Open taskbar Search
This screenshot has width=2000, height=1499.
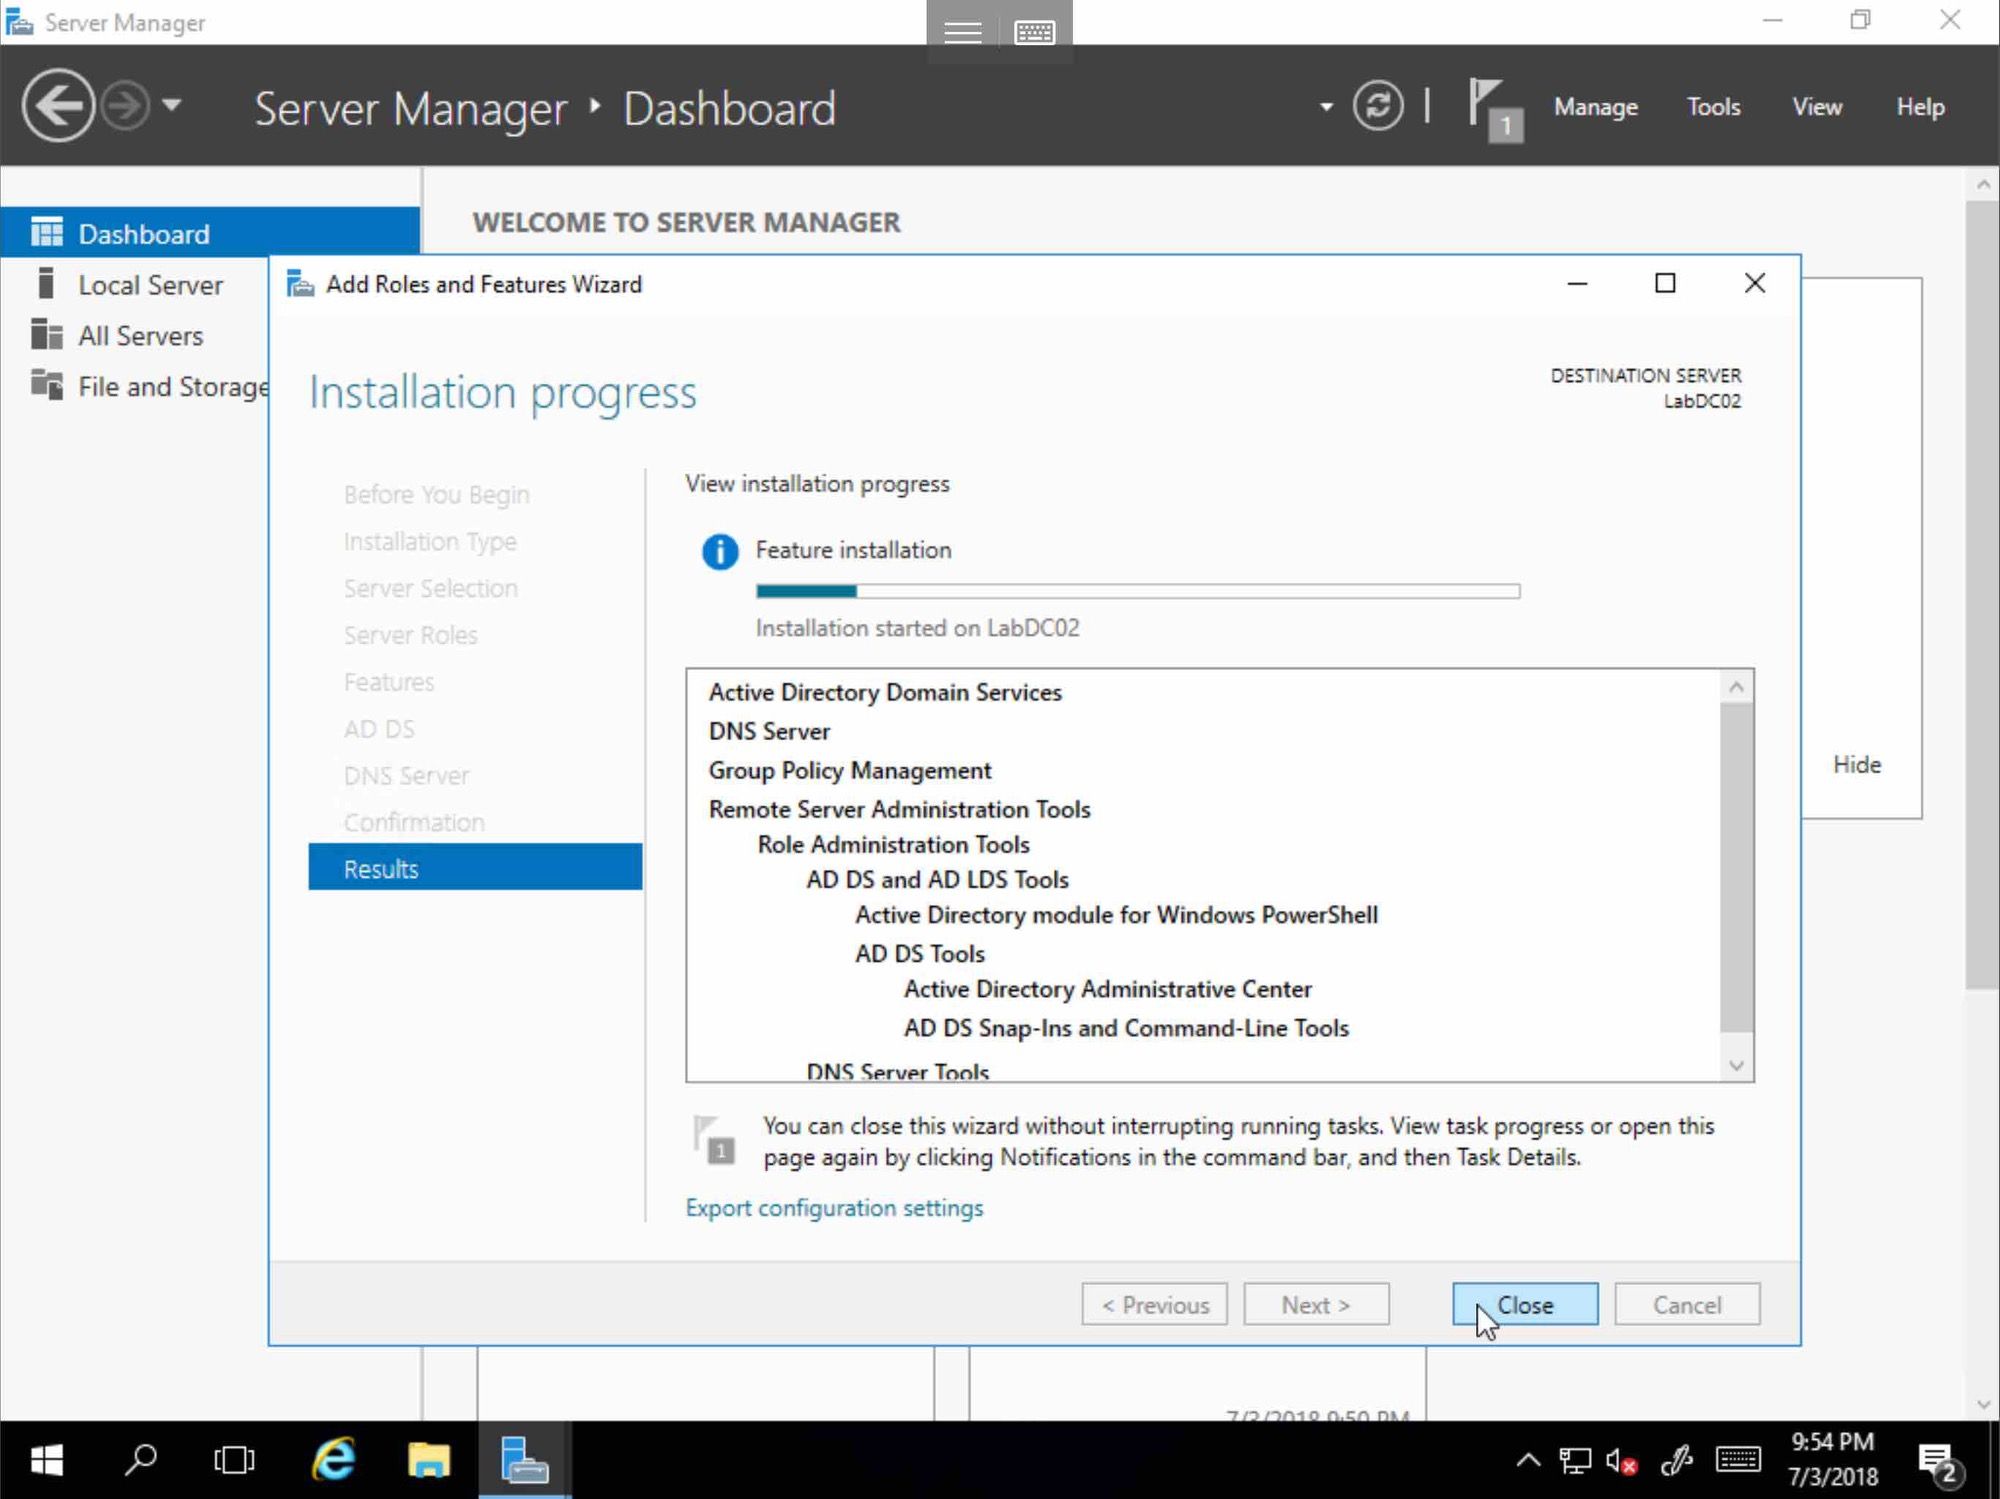pyautogui.click(x=140, y=1460)
